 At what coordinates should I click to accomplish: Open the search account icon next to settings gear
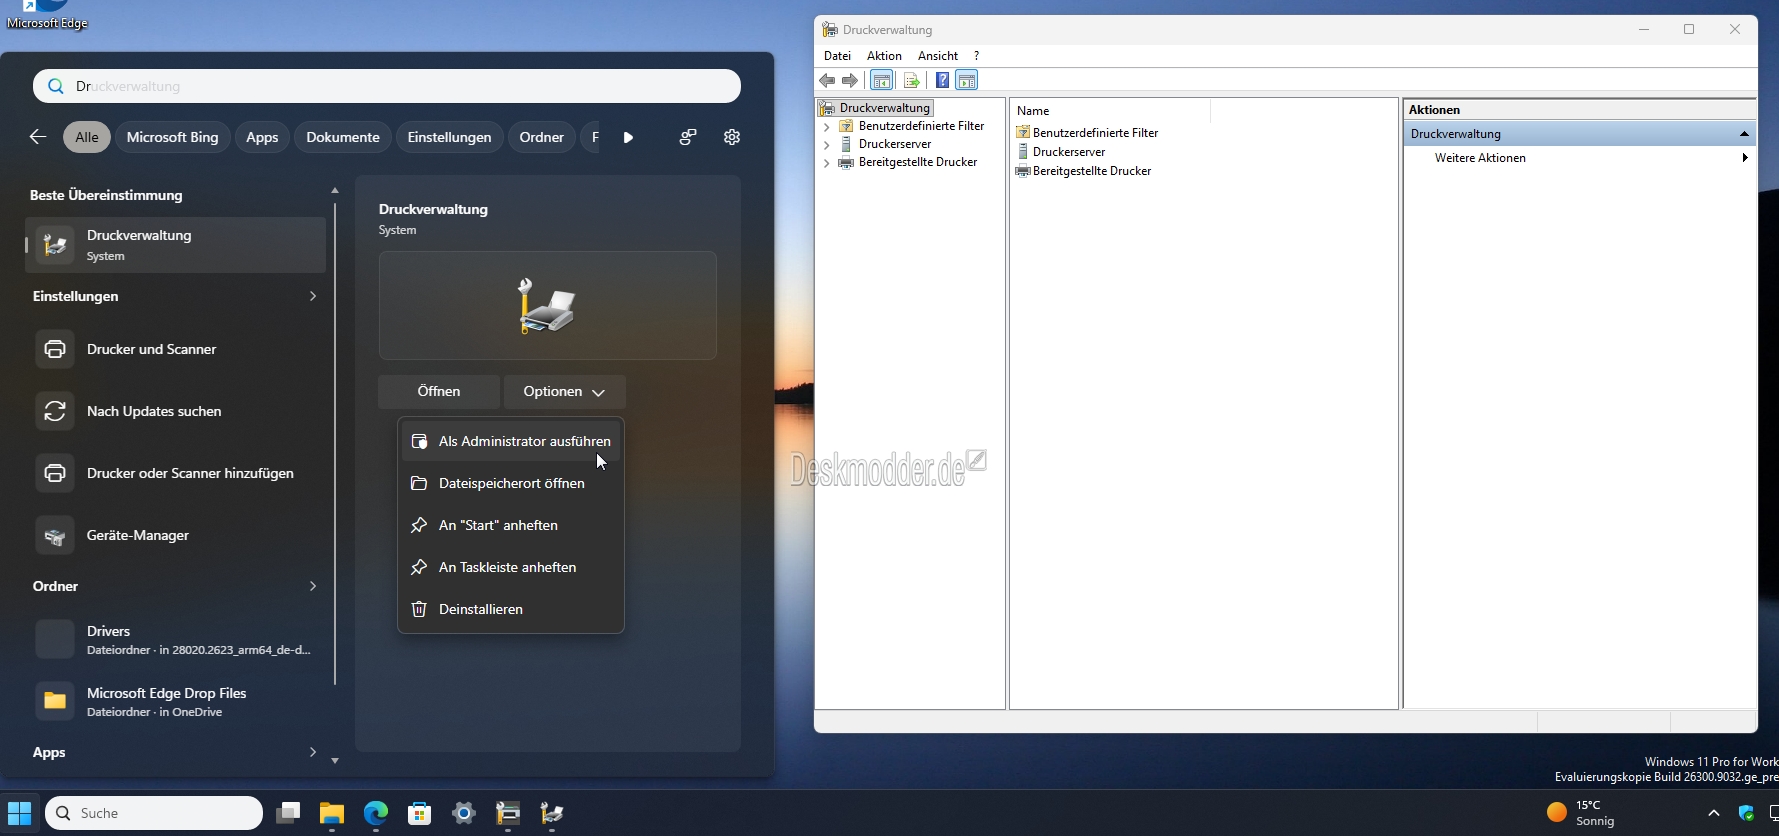[x=688, y=137]
